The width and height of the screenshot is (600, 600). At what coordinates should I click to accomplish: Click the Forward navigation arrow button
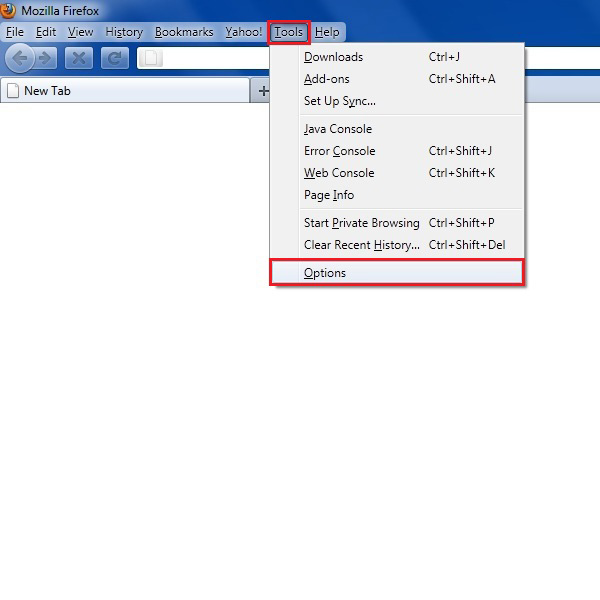[x=46, y=58]
